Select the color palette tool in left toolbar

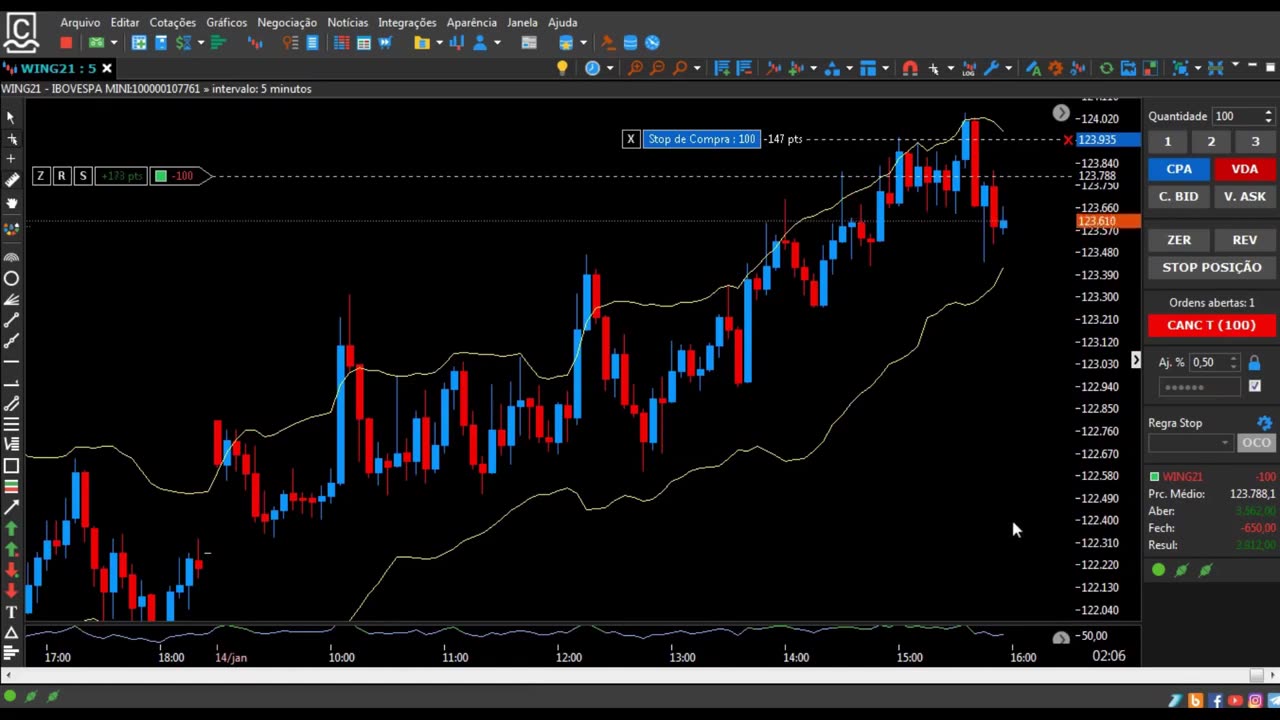coord(11,229)
